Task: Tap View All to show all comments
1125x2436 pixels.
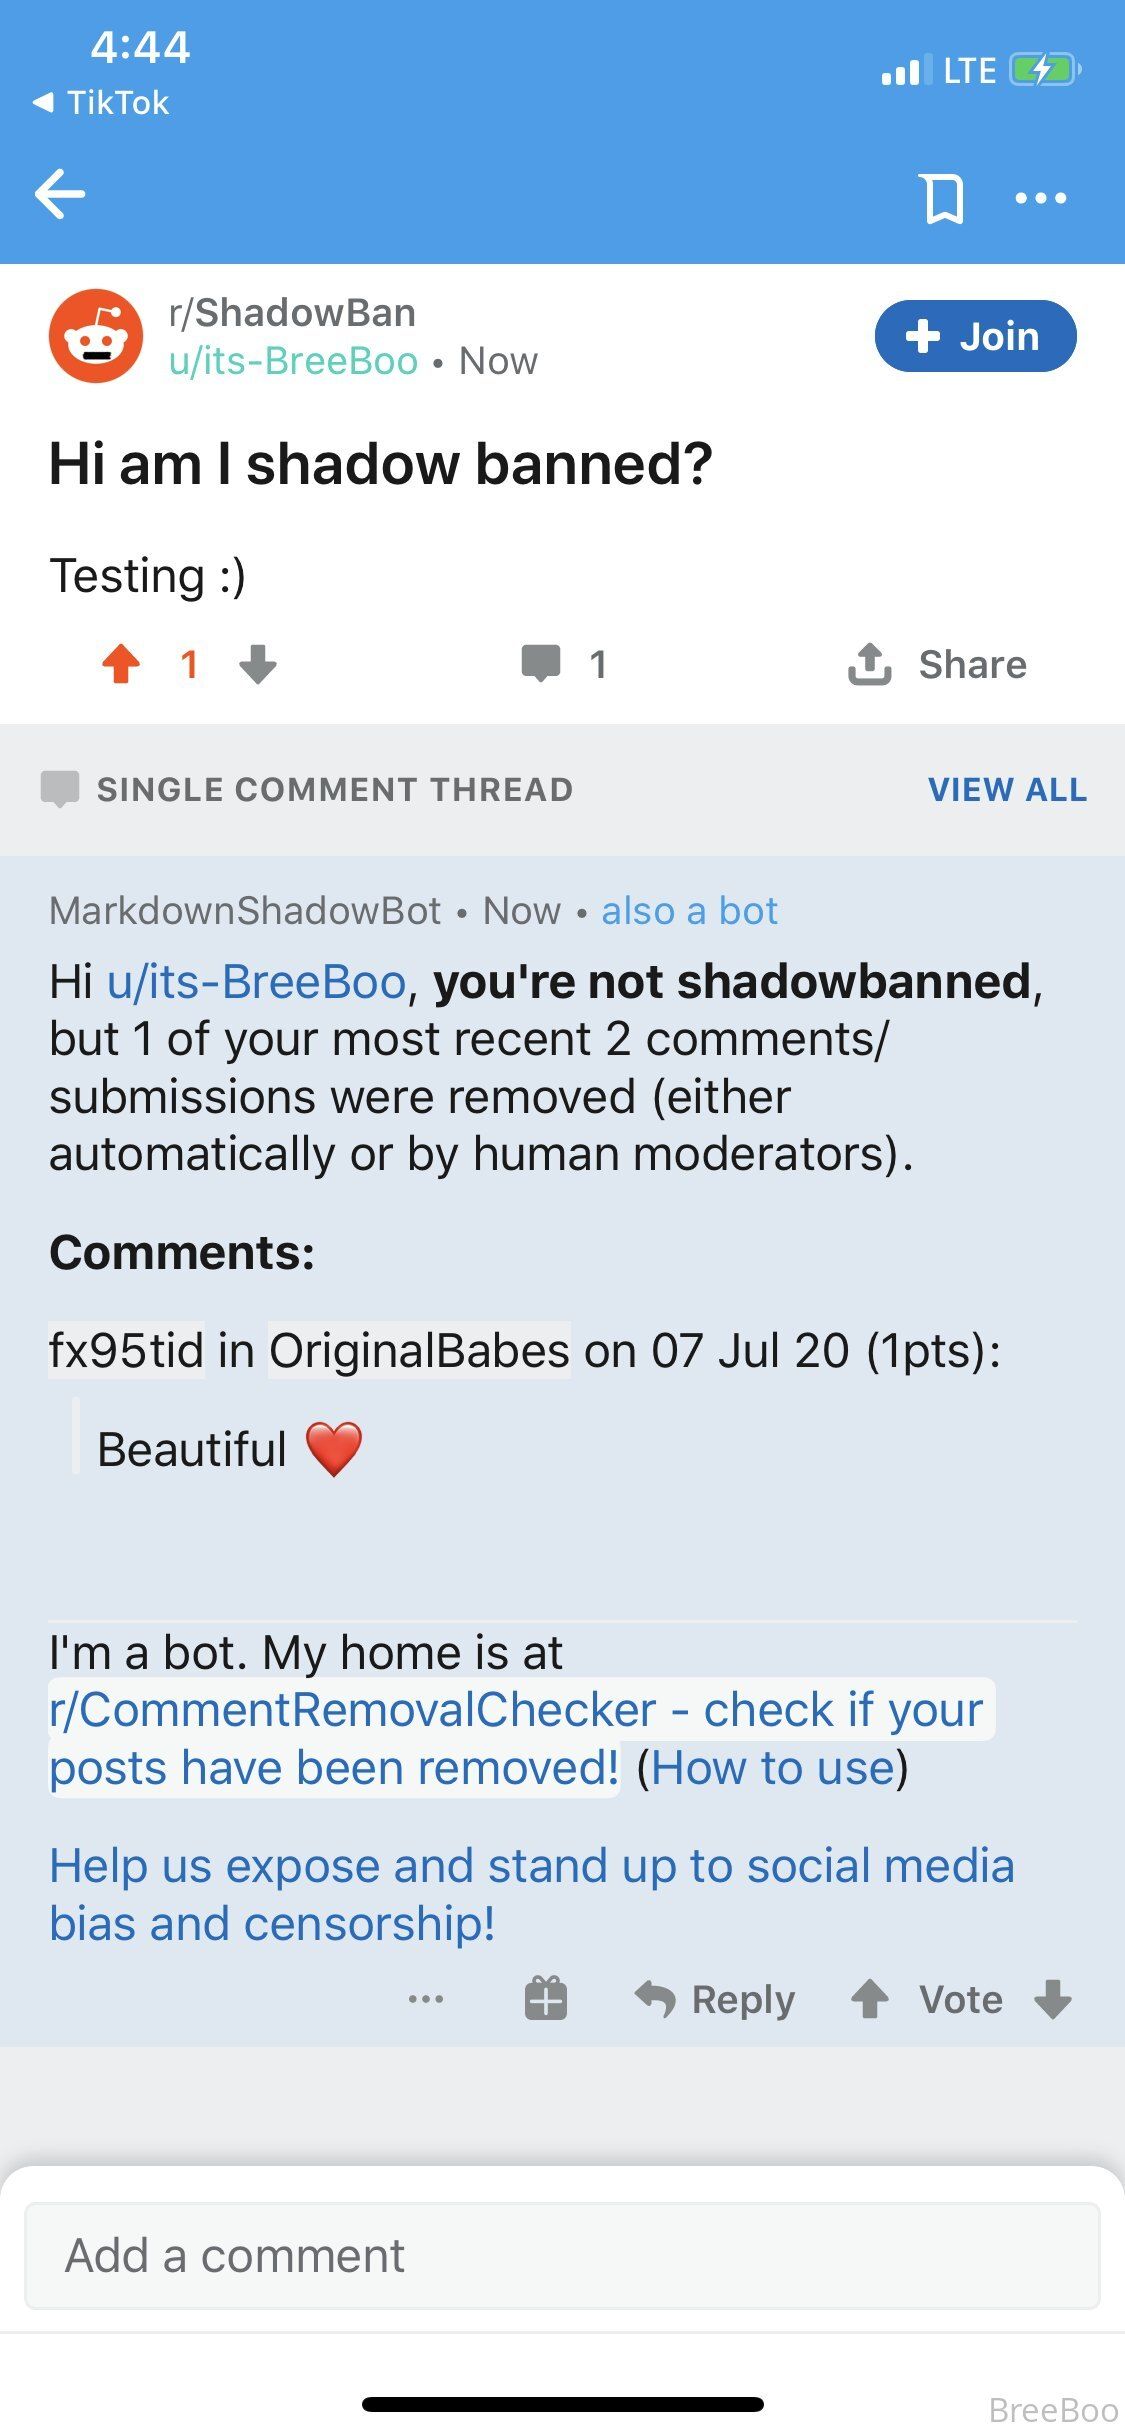Action: tap(1007, 790)
